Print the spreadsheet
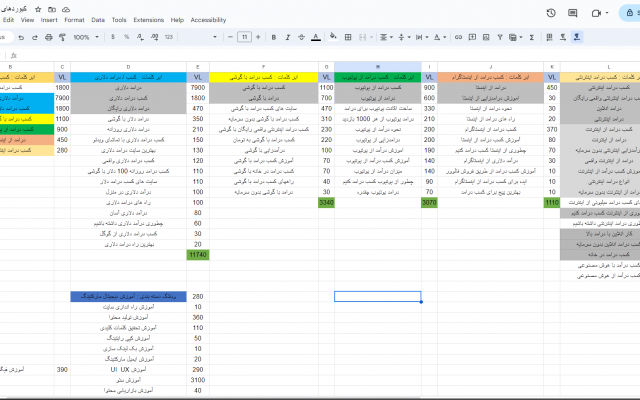This screenshot has width=640, height=400. (x=49, y=37)
